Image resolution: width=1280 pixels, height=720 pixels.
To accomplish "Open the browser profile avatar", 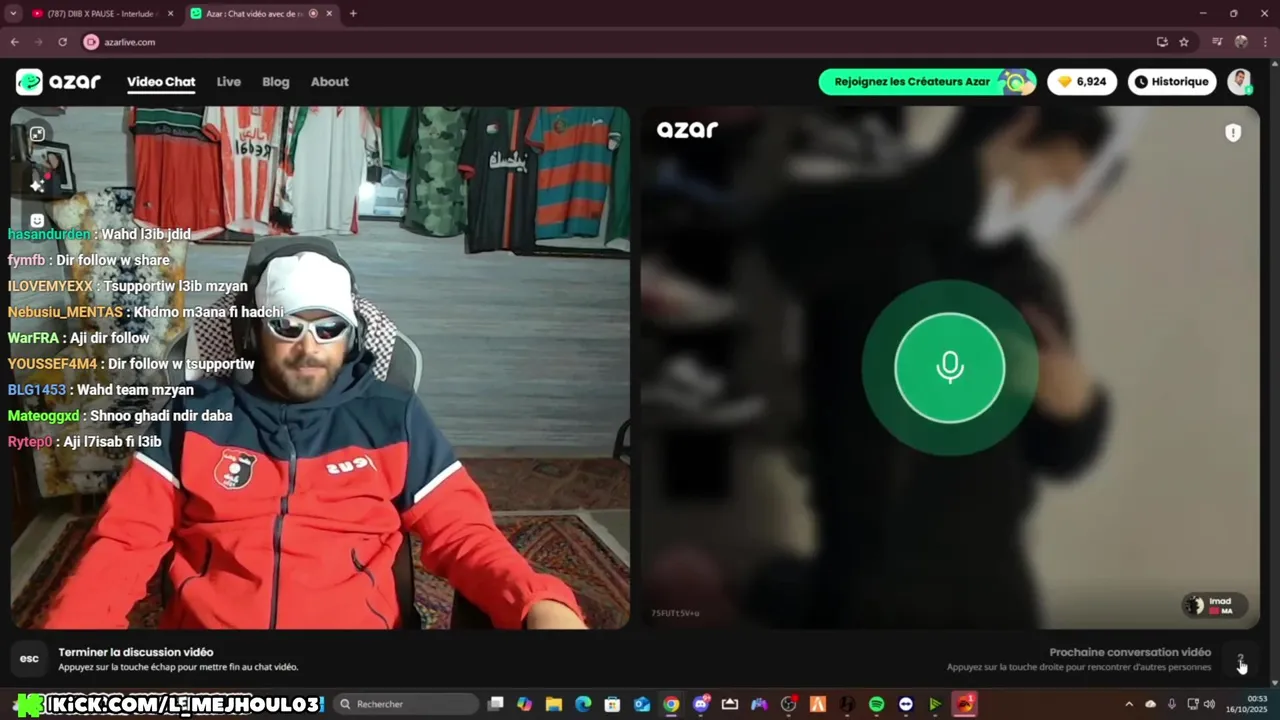I will tap(1241, 42).
